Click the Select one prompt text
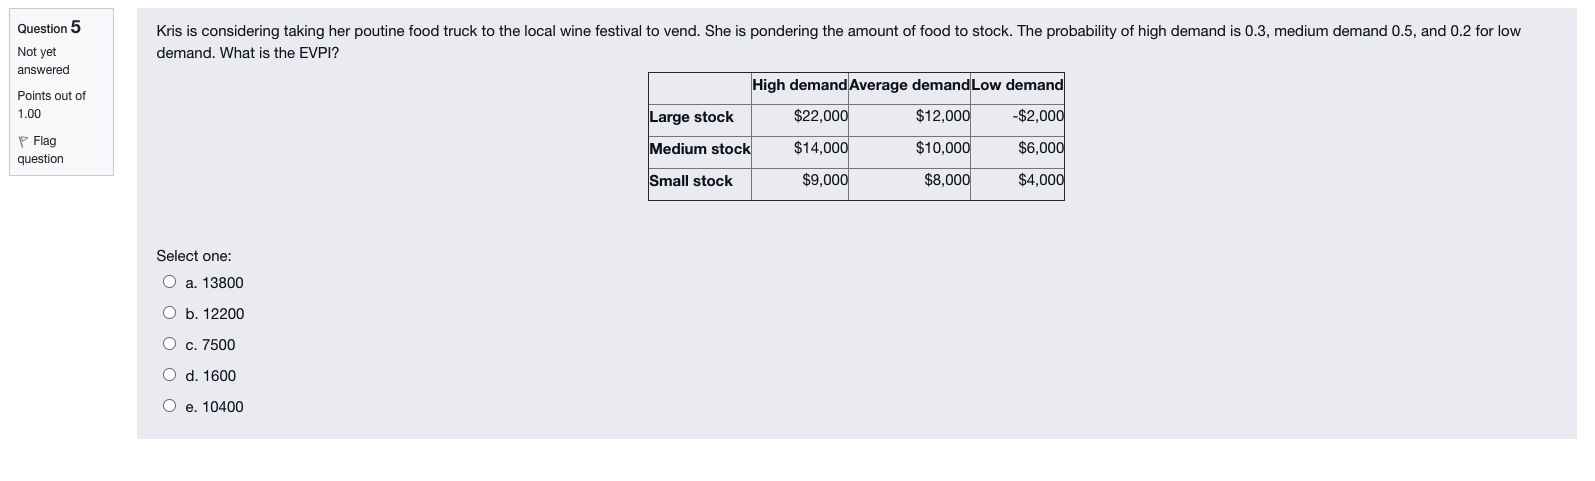Screen dimensions: 1595x481 [x=193, y=256]
